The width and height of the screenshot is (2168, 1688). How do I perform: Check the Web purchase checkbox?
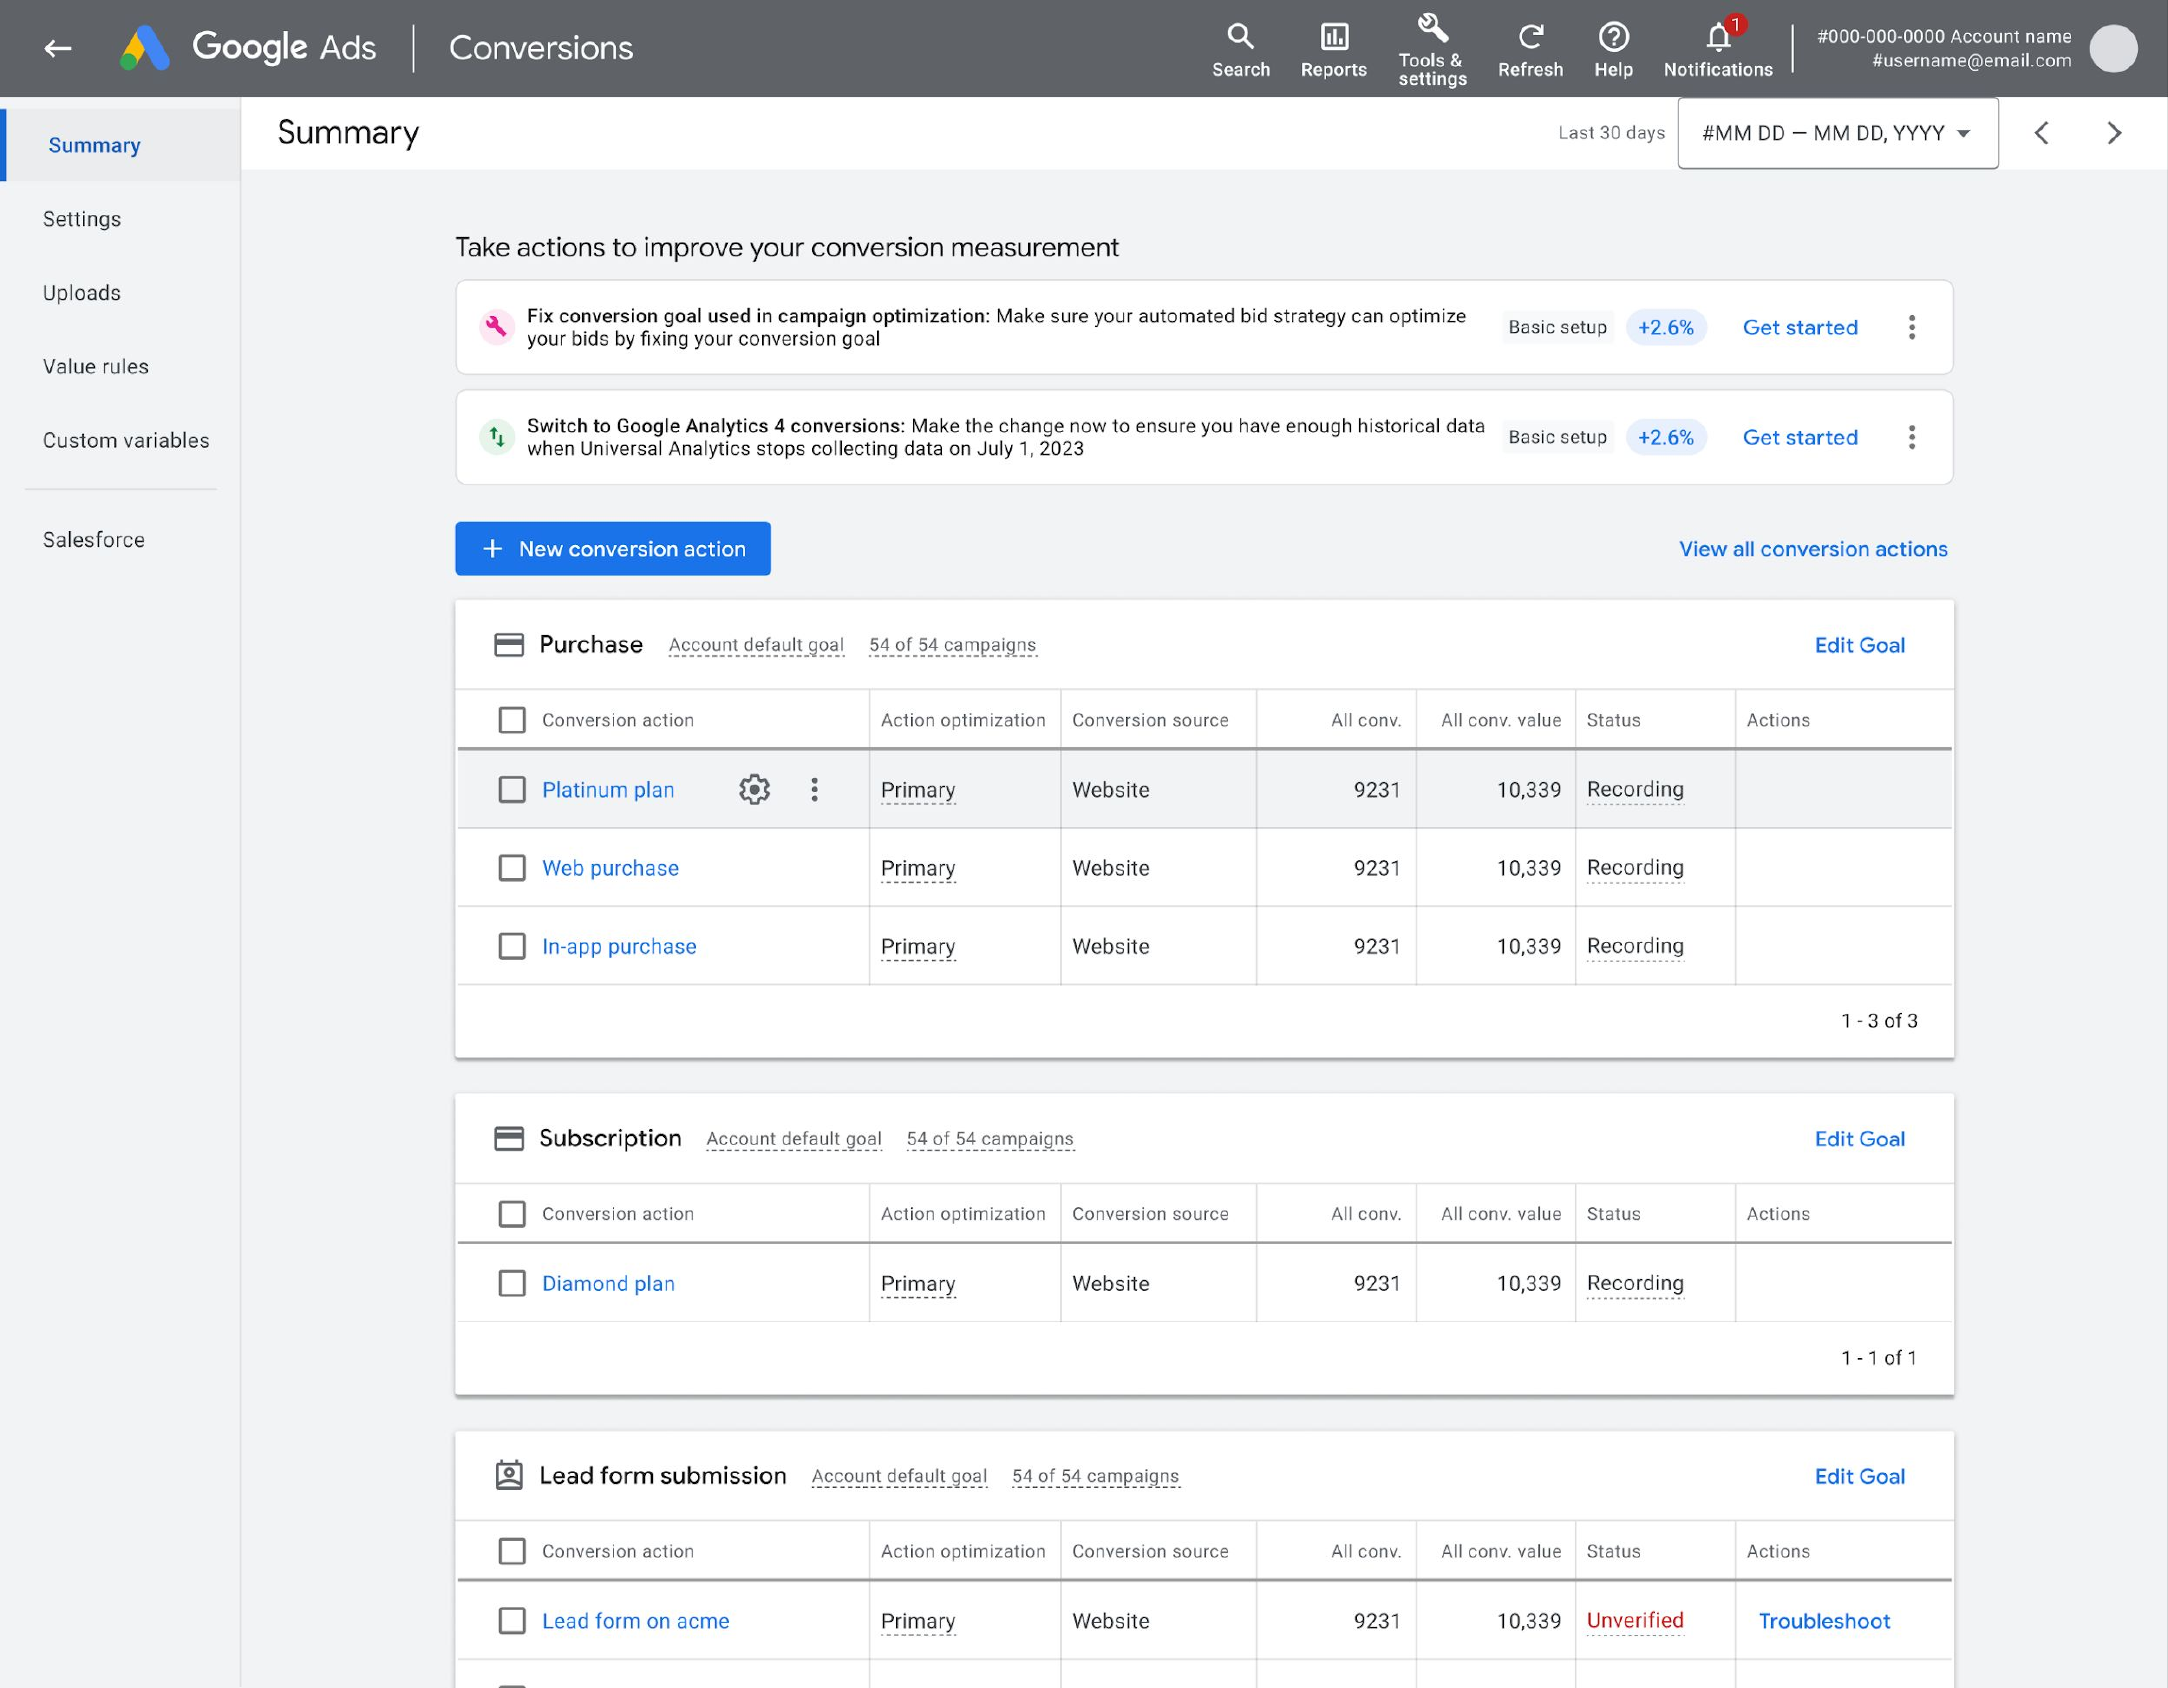(x=512, y=867)
